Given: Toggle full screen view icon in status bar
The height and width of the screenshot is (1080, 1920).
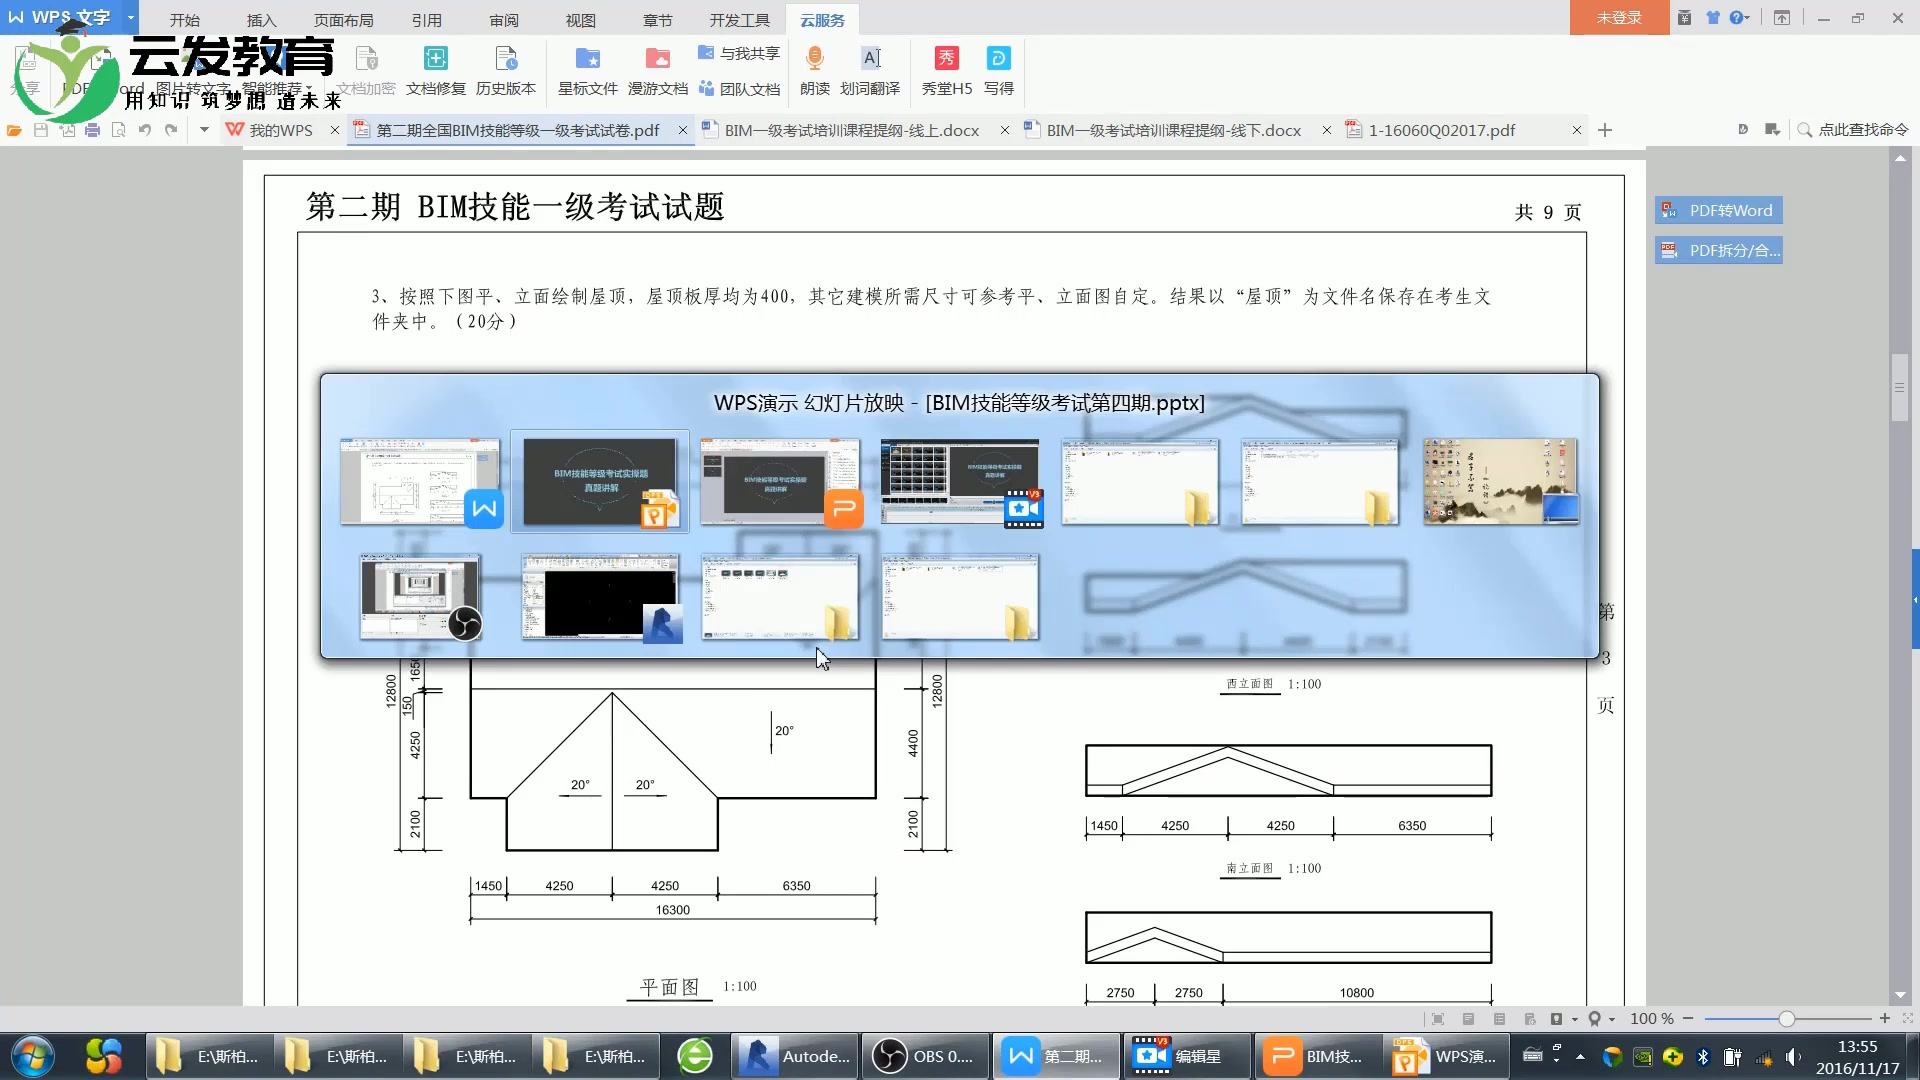Looking at the screenshot, I should (1438, 1019).
